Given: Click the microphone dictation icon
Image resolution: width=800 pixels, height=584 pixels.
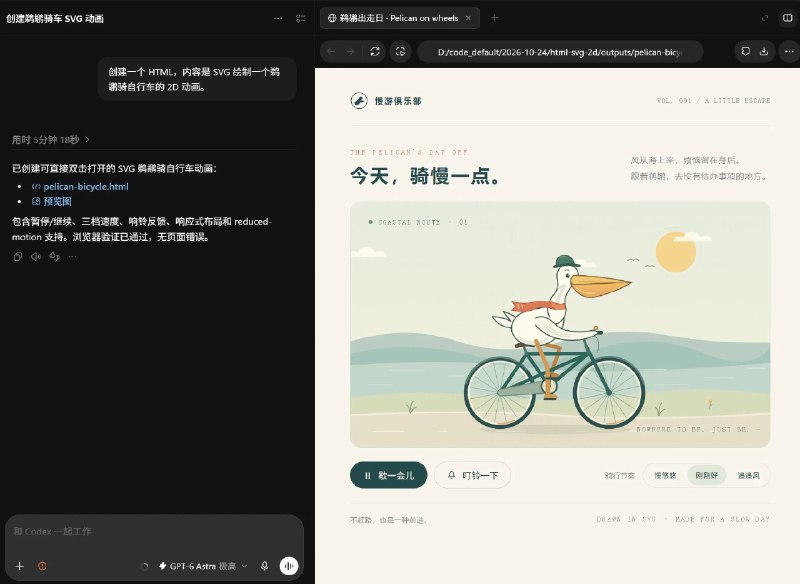Looking at the screenshot, I should pos(264,566).
